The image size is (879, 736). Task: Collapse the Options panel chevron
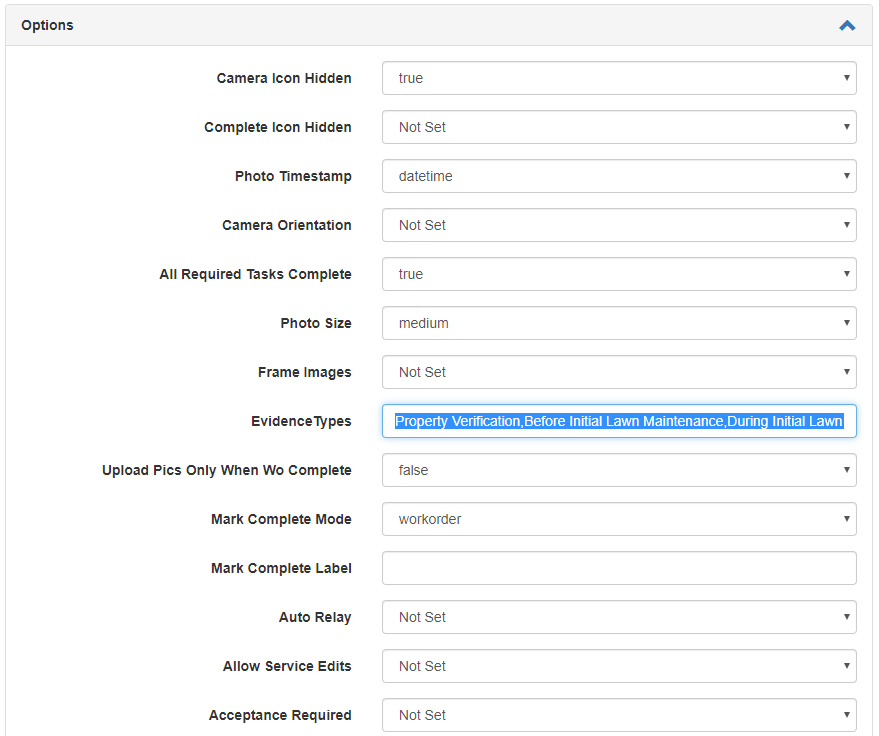(847, 26)
